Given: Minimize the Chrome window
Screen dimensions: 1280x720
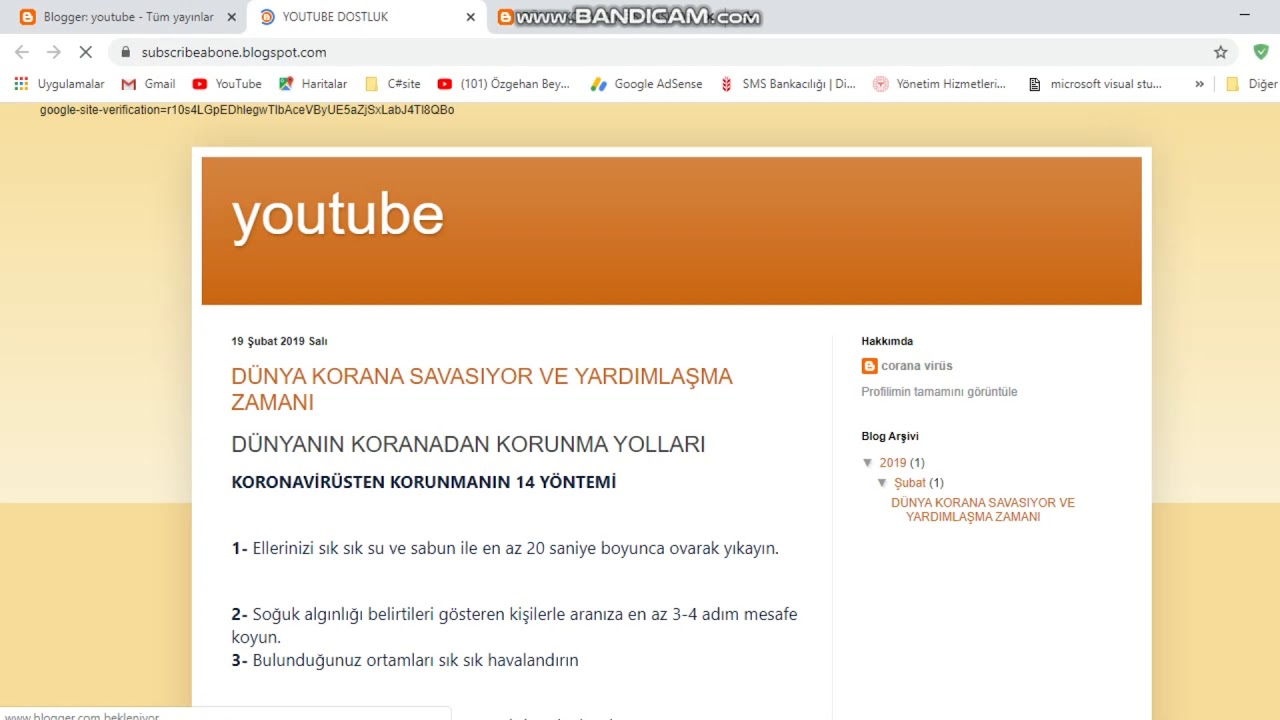Looking at the screenshot, I should click(x=1245, y=15).
